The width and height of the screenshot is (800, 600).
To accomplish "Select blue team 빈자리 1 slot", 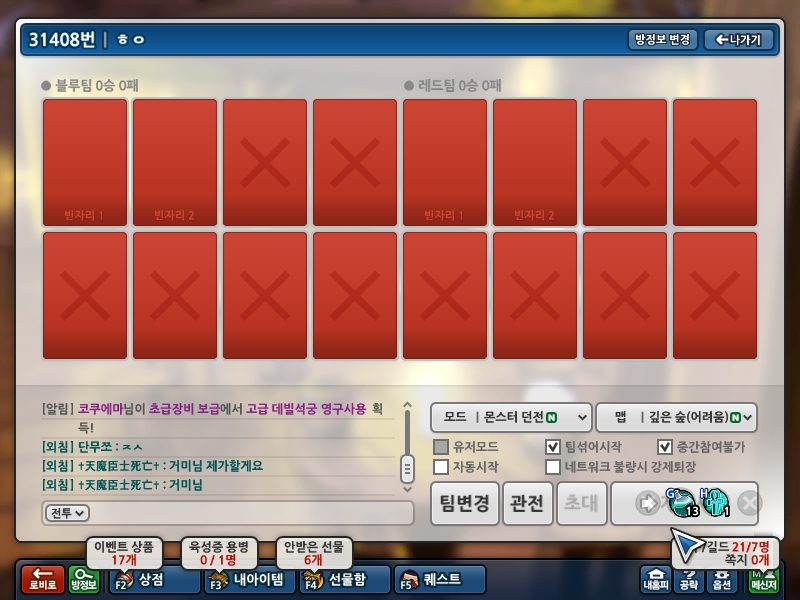I will (85, 162).
